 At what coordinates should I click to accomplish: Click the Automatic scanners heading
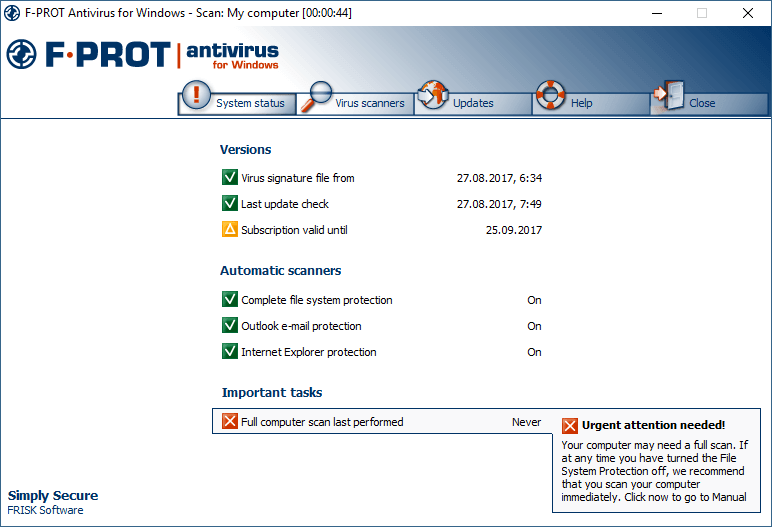tap(280, 271)
